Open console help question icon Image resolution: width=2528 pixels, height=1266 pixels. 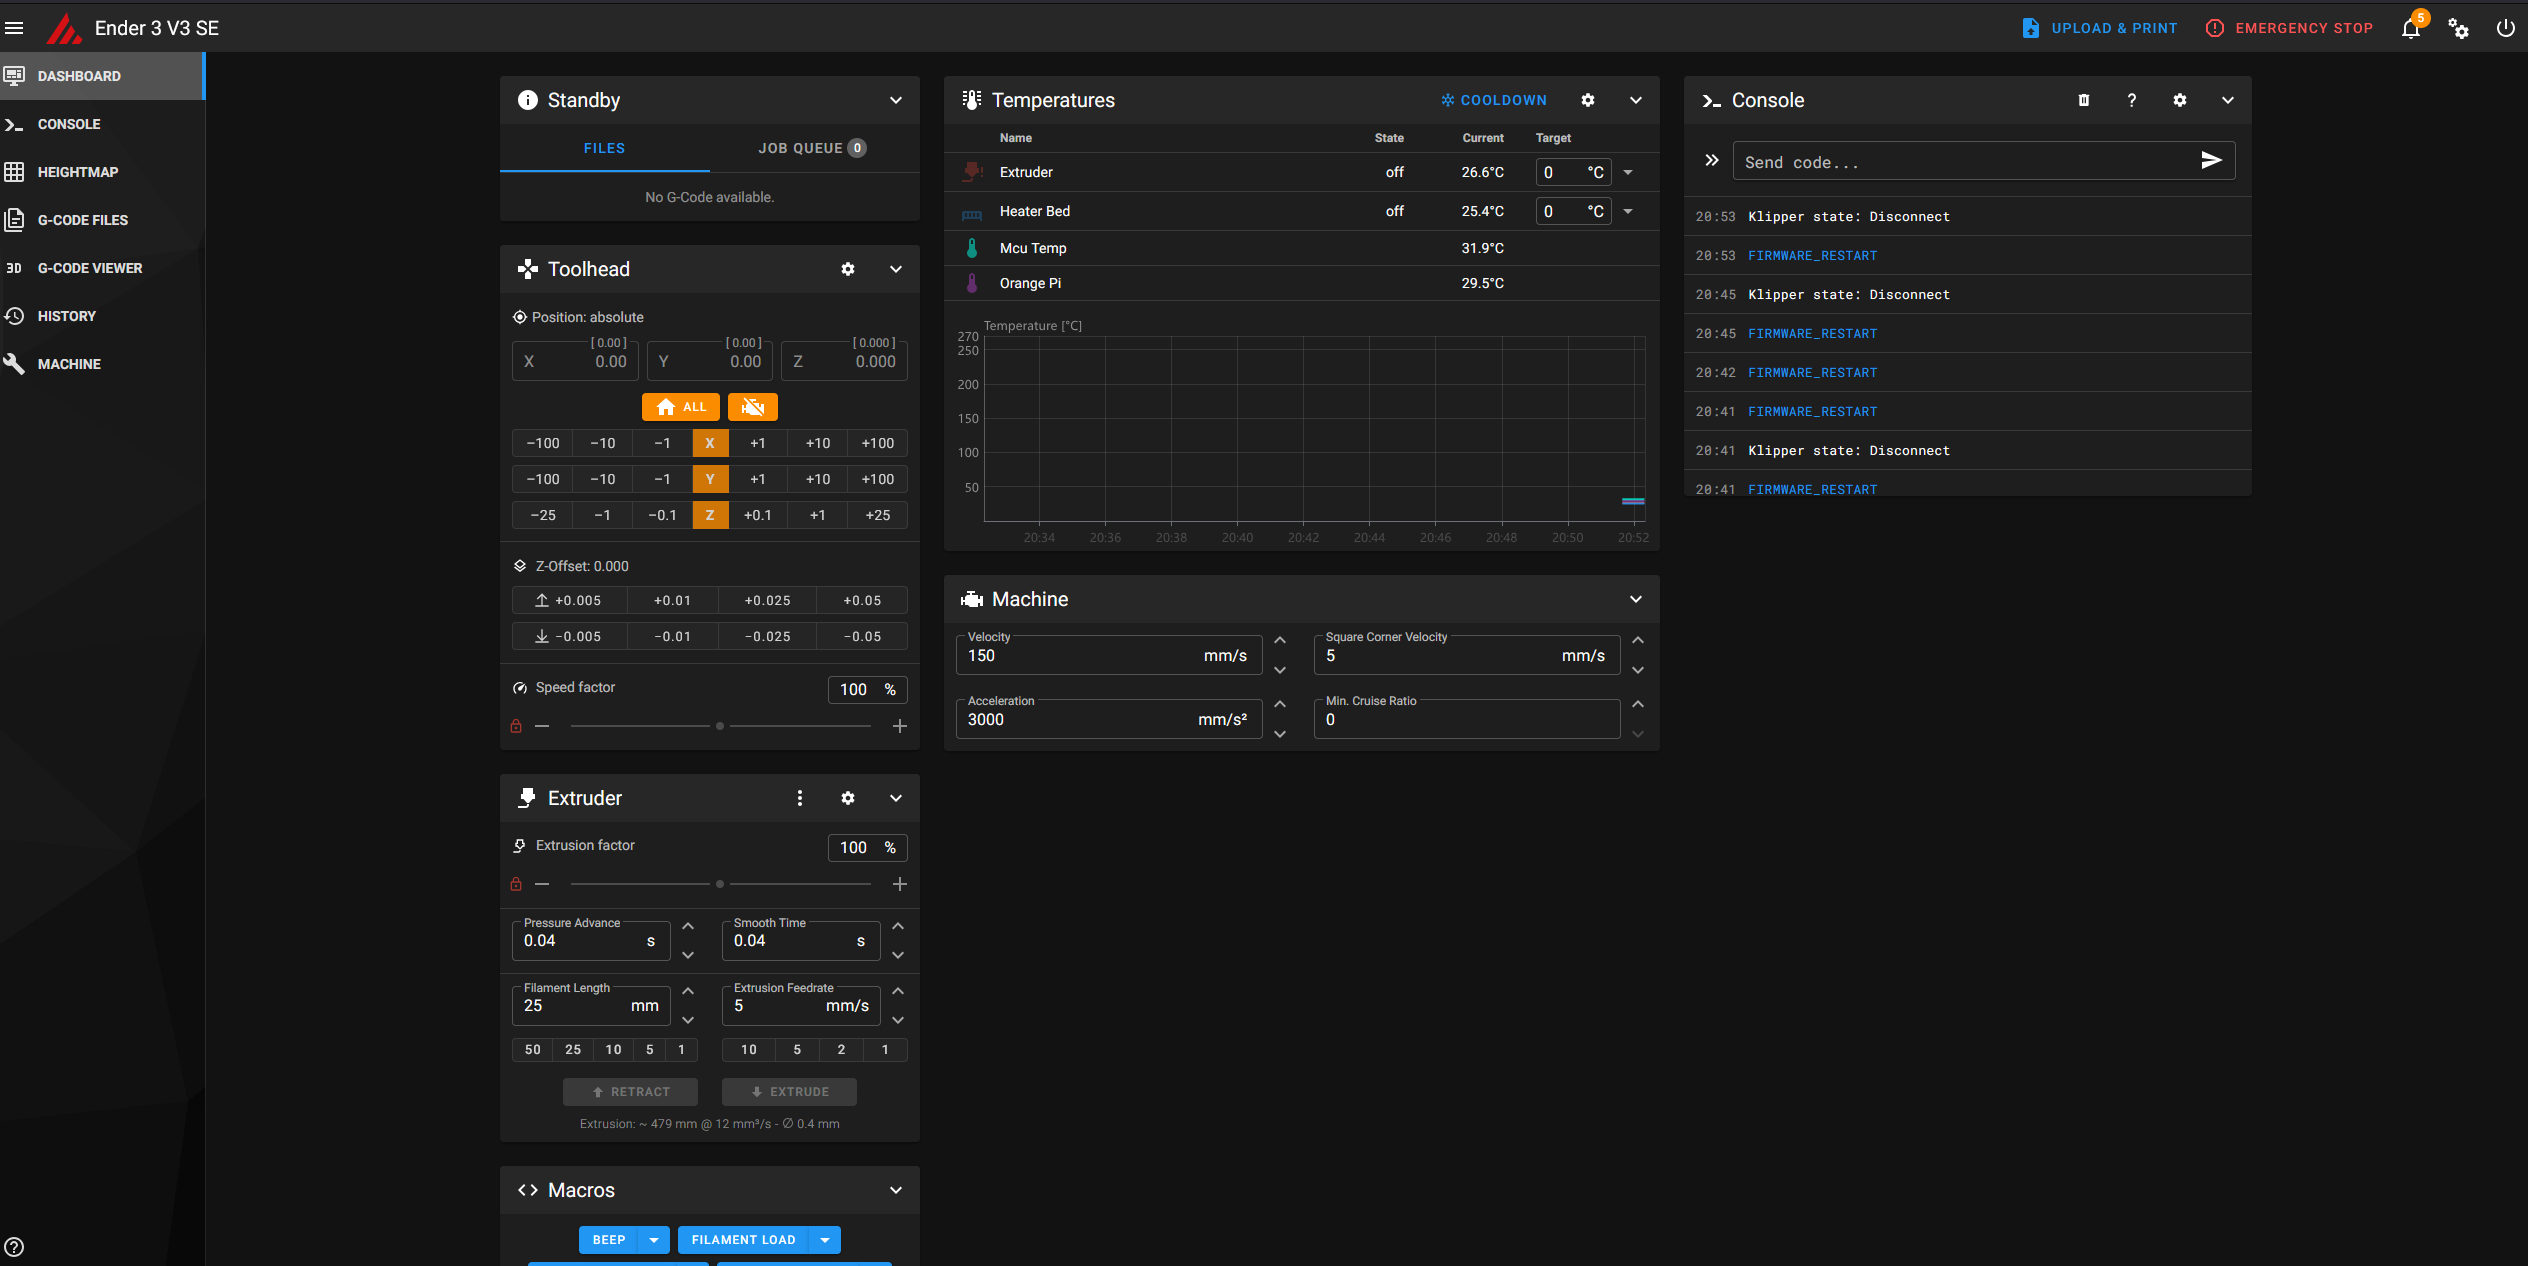[2132, 100]
